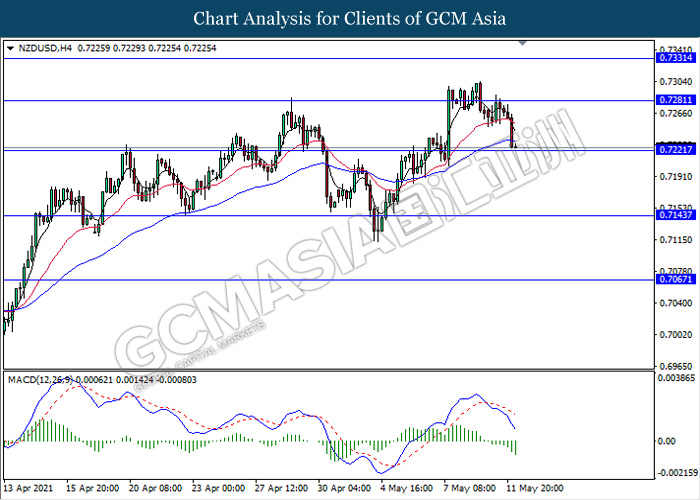Click the 27 Apr 12:00 time label
The width and height of the screenshot is (700, 500).
tap(281, 488)
